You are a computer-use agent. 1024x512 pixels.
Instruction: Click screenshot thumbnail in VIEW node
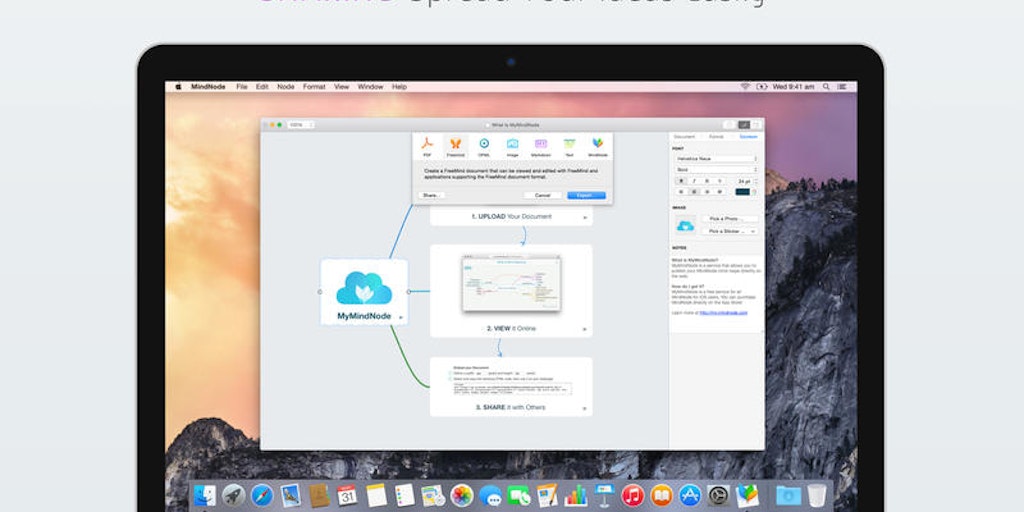511,283
